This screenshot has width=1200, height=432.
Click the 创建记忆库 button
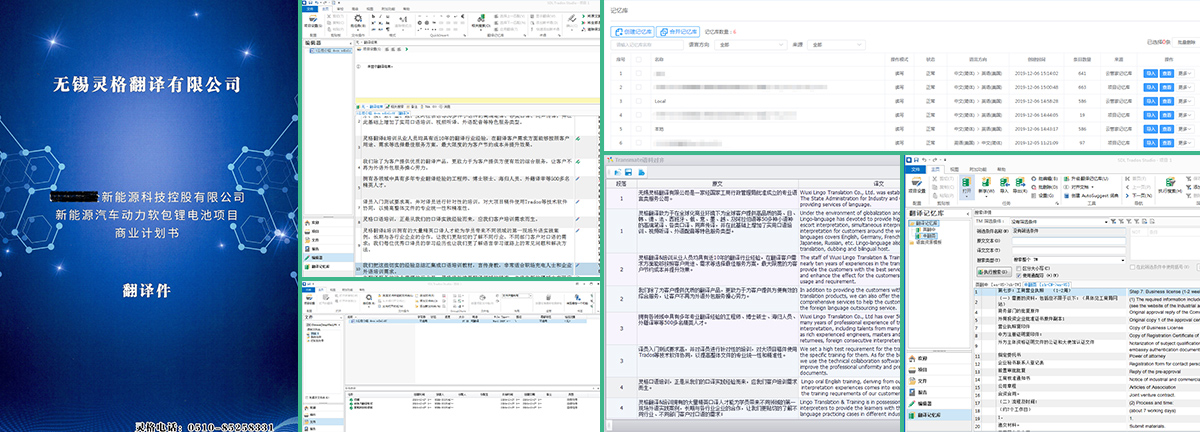tap(633, 32)
